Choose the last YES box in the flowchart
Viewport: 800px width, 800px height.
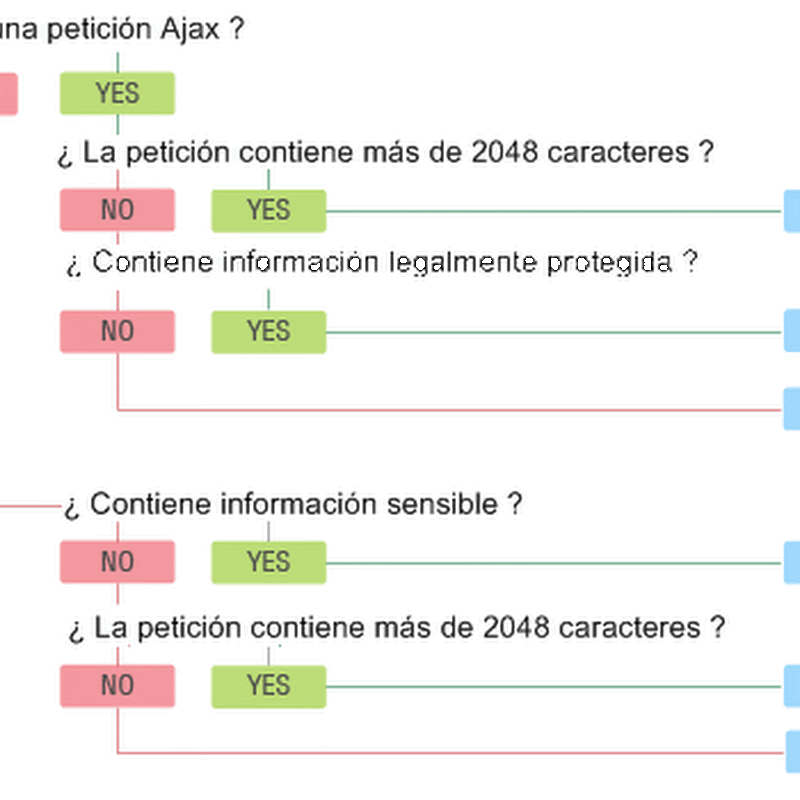269,686
